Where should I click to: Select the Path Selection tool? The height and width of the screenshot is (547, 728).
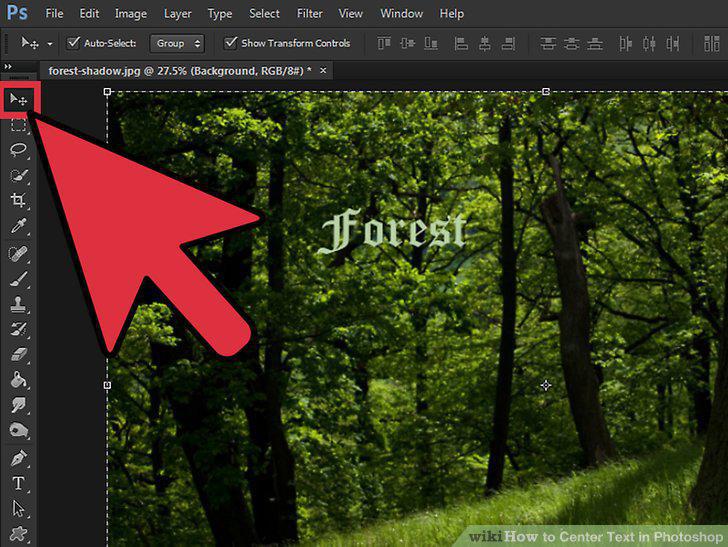pyautogui.click(x=19, y=508)
